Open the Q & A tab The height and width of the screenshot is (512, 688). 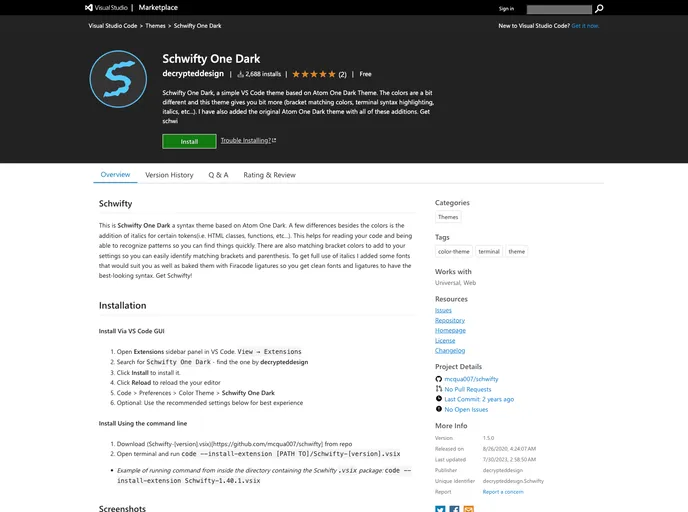click(218, 175)
